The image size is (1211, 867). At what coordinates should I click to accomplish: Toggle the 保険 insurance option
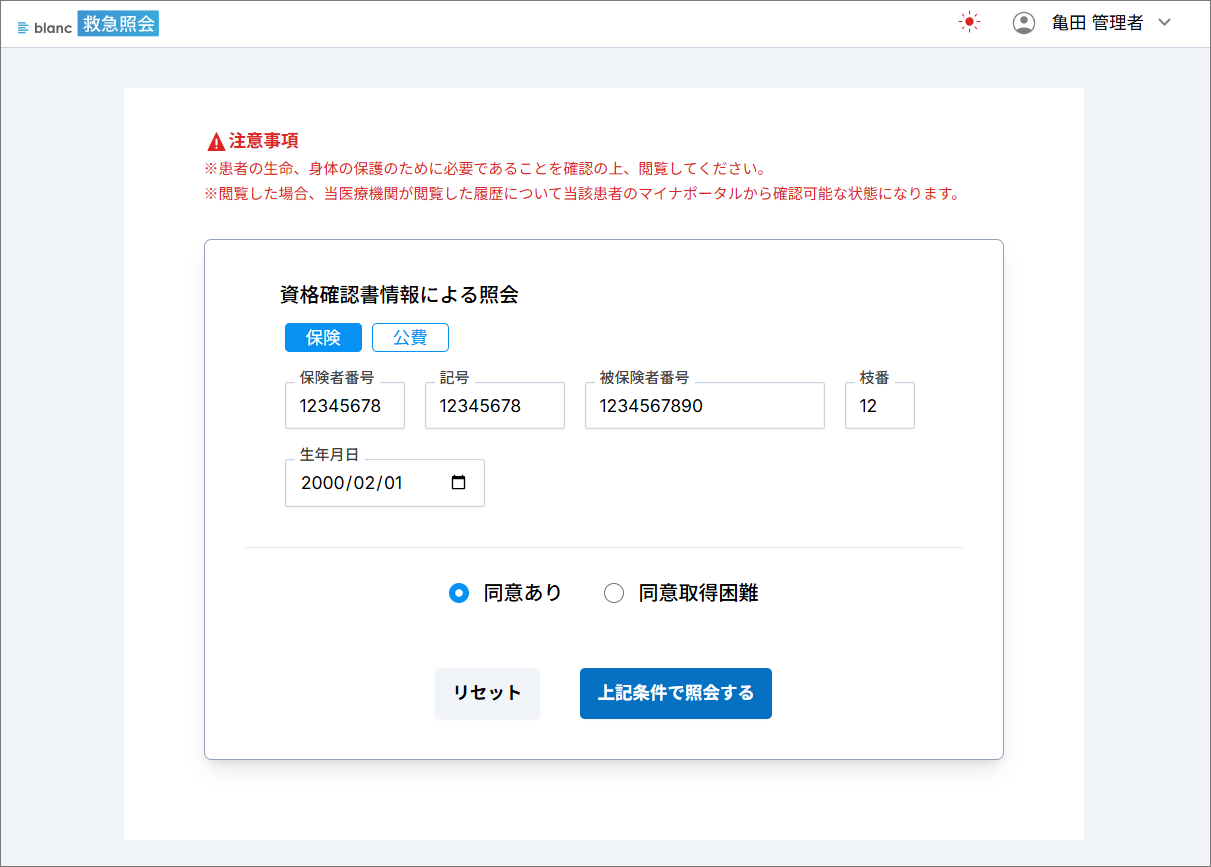(323, 337)
